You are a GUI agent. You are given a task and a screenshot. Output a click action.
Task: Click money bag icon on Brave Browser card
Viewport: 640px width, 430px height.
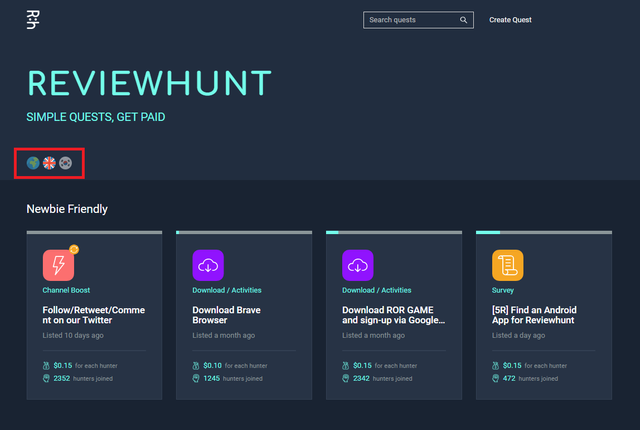[x=196, y=366]
